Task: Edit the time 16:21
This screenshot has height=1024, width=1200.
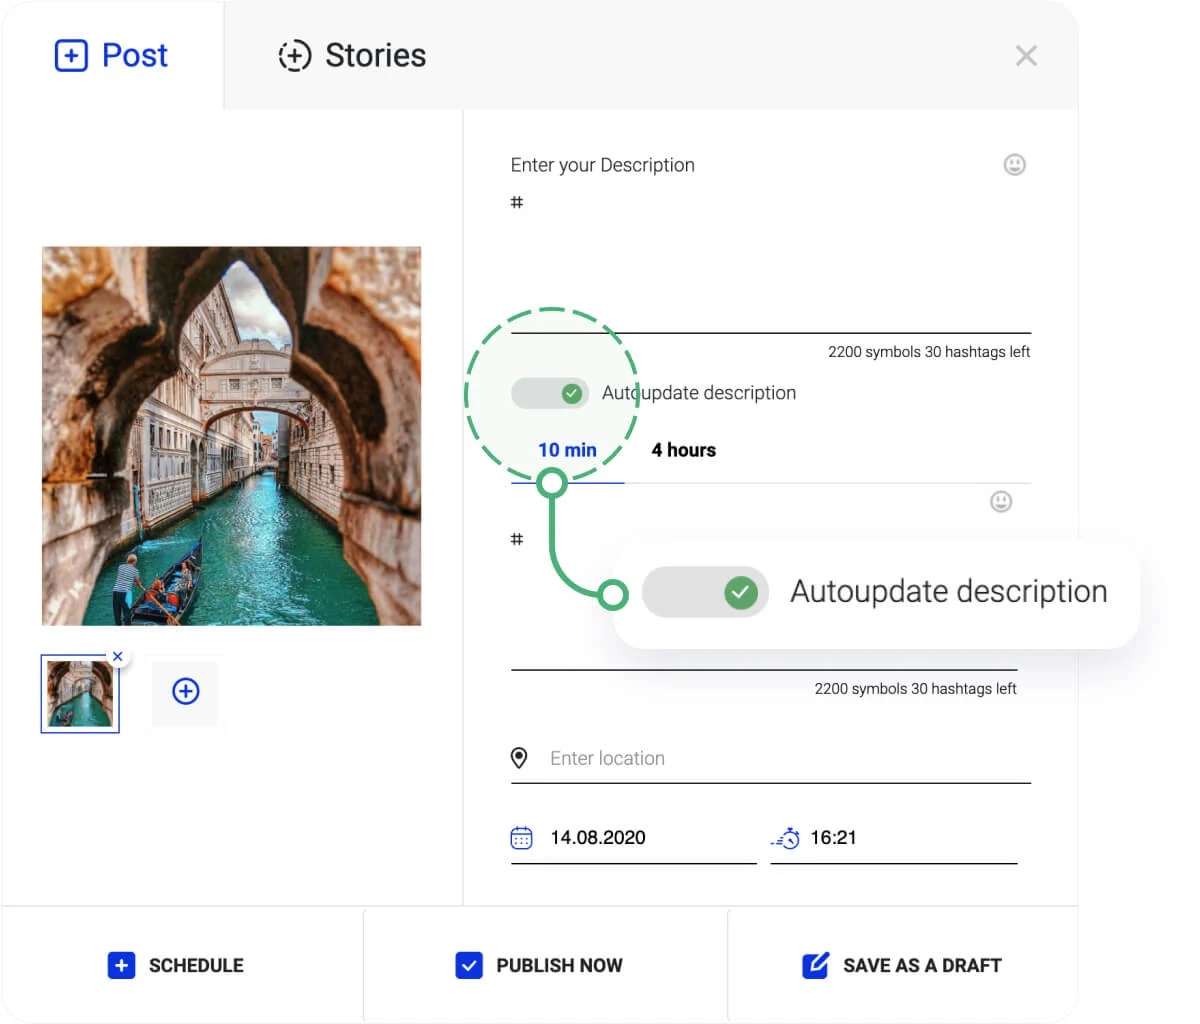Action: coord(833,838)
